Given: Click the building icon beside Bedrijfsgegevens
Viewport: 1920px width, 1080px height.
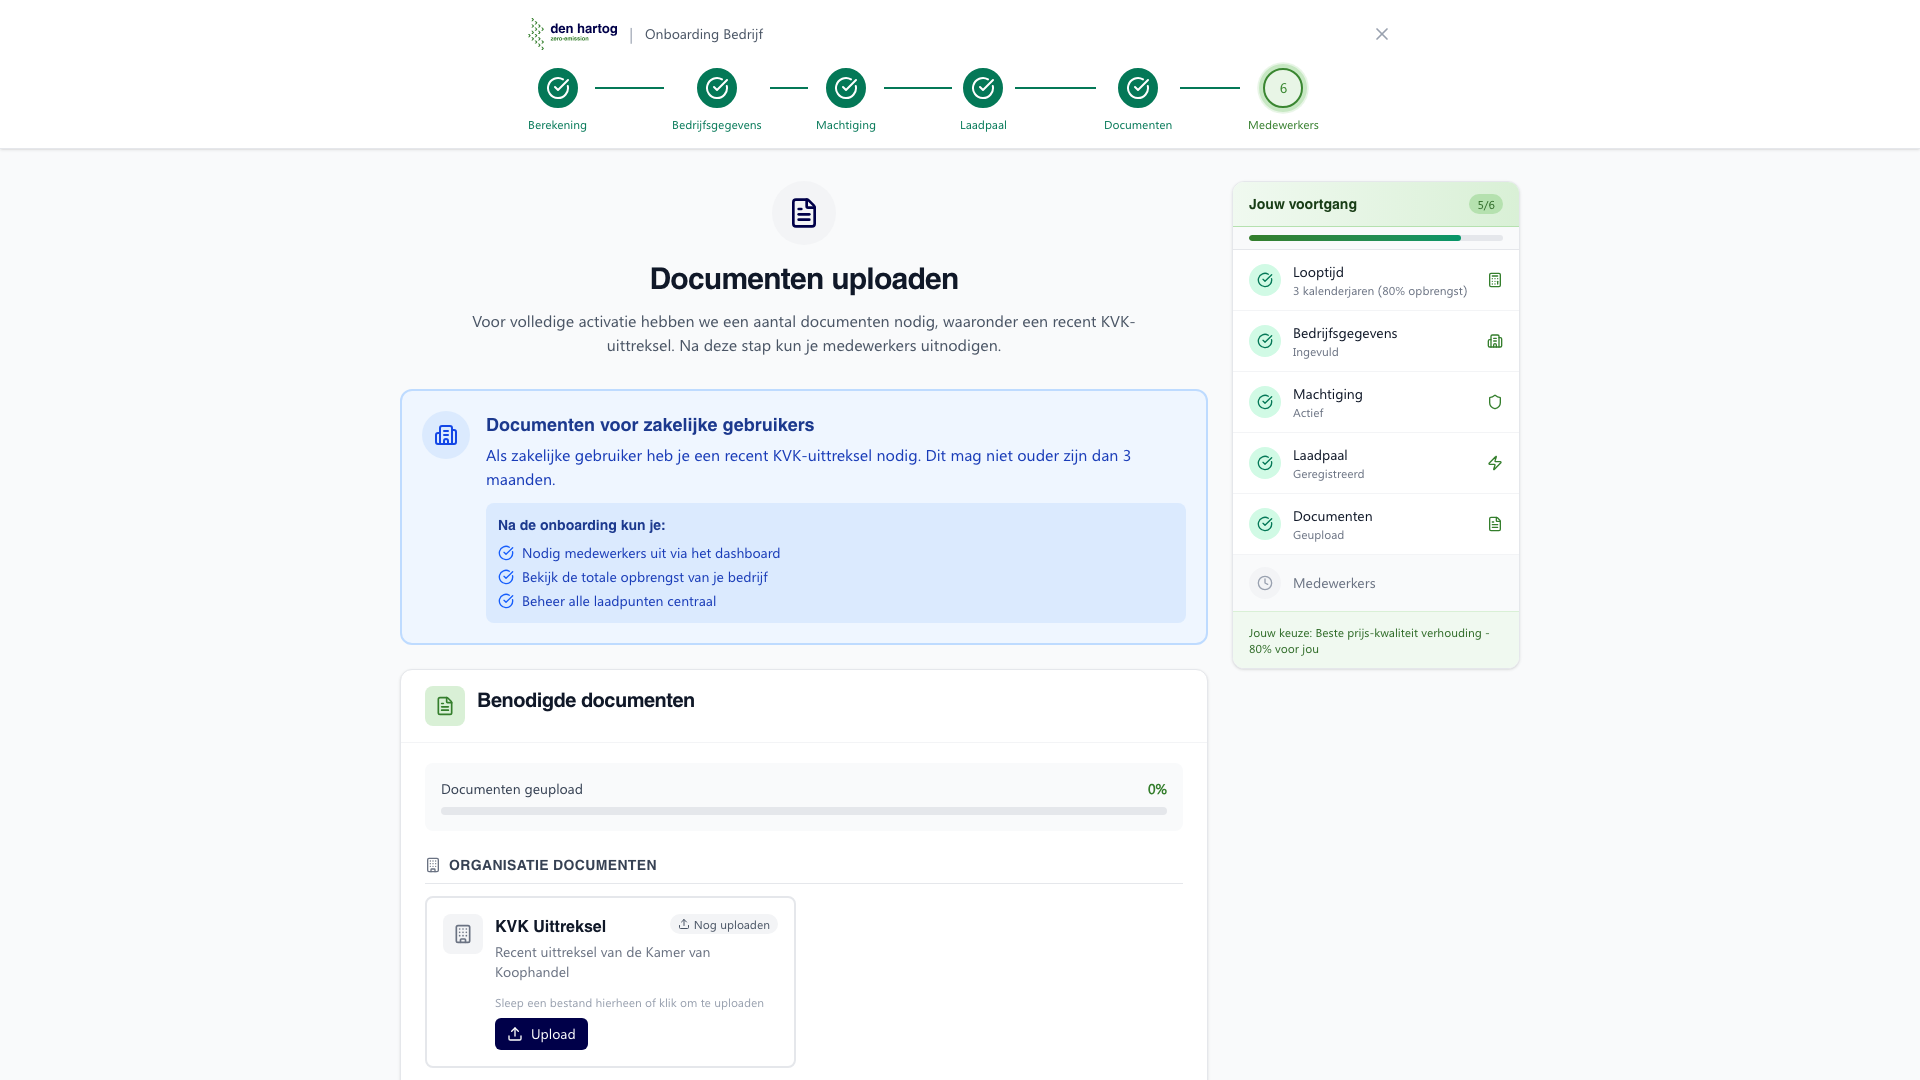Looking at the screenshot, I should point(1495,341).
